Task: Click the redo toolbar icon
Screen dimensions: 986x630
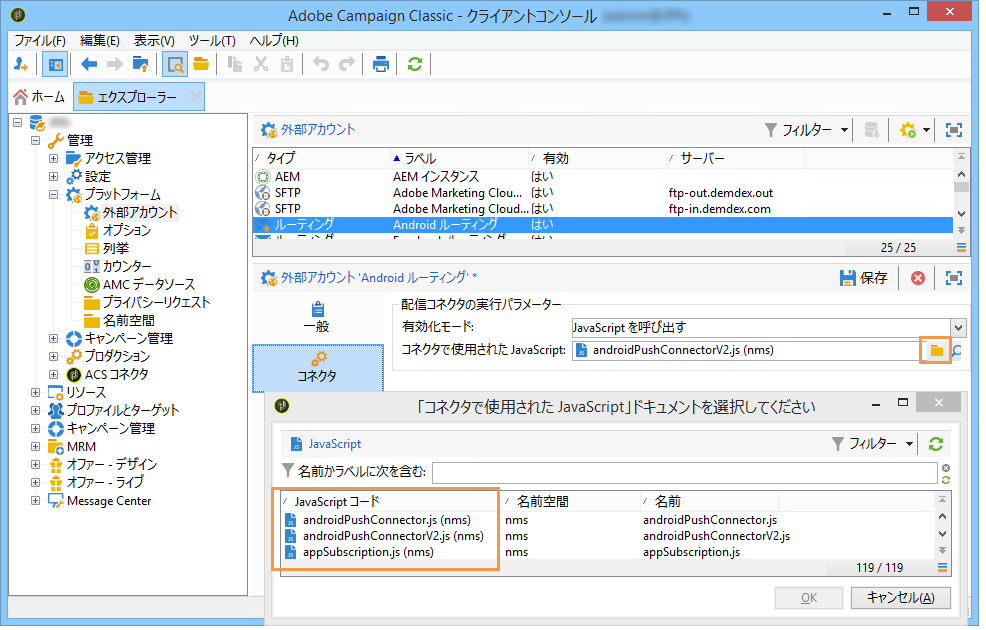Action: tap(346, 64)
